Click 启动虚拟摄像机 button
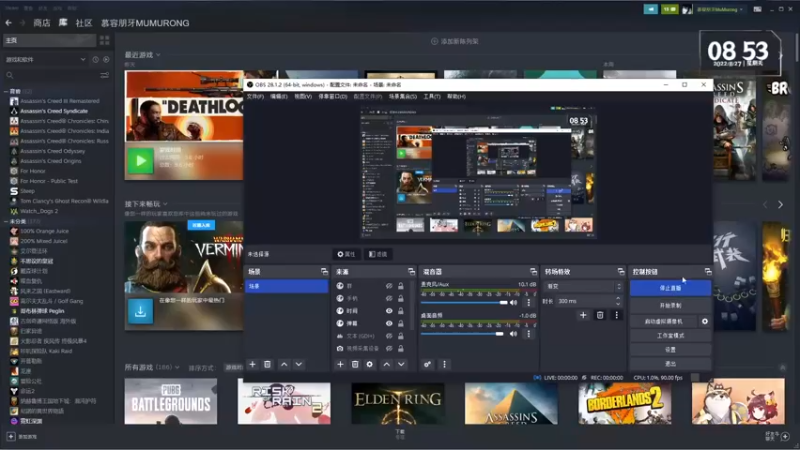The height and width of the screenshot is (450, 800). [664, 321]
